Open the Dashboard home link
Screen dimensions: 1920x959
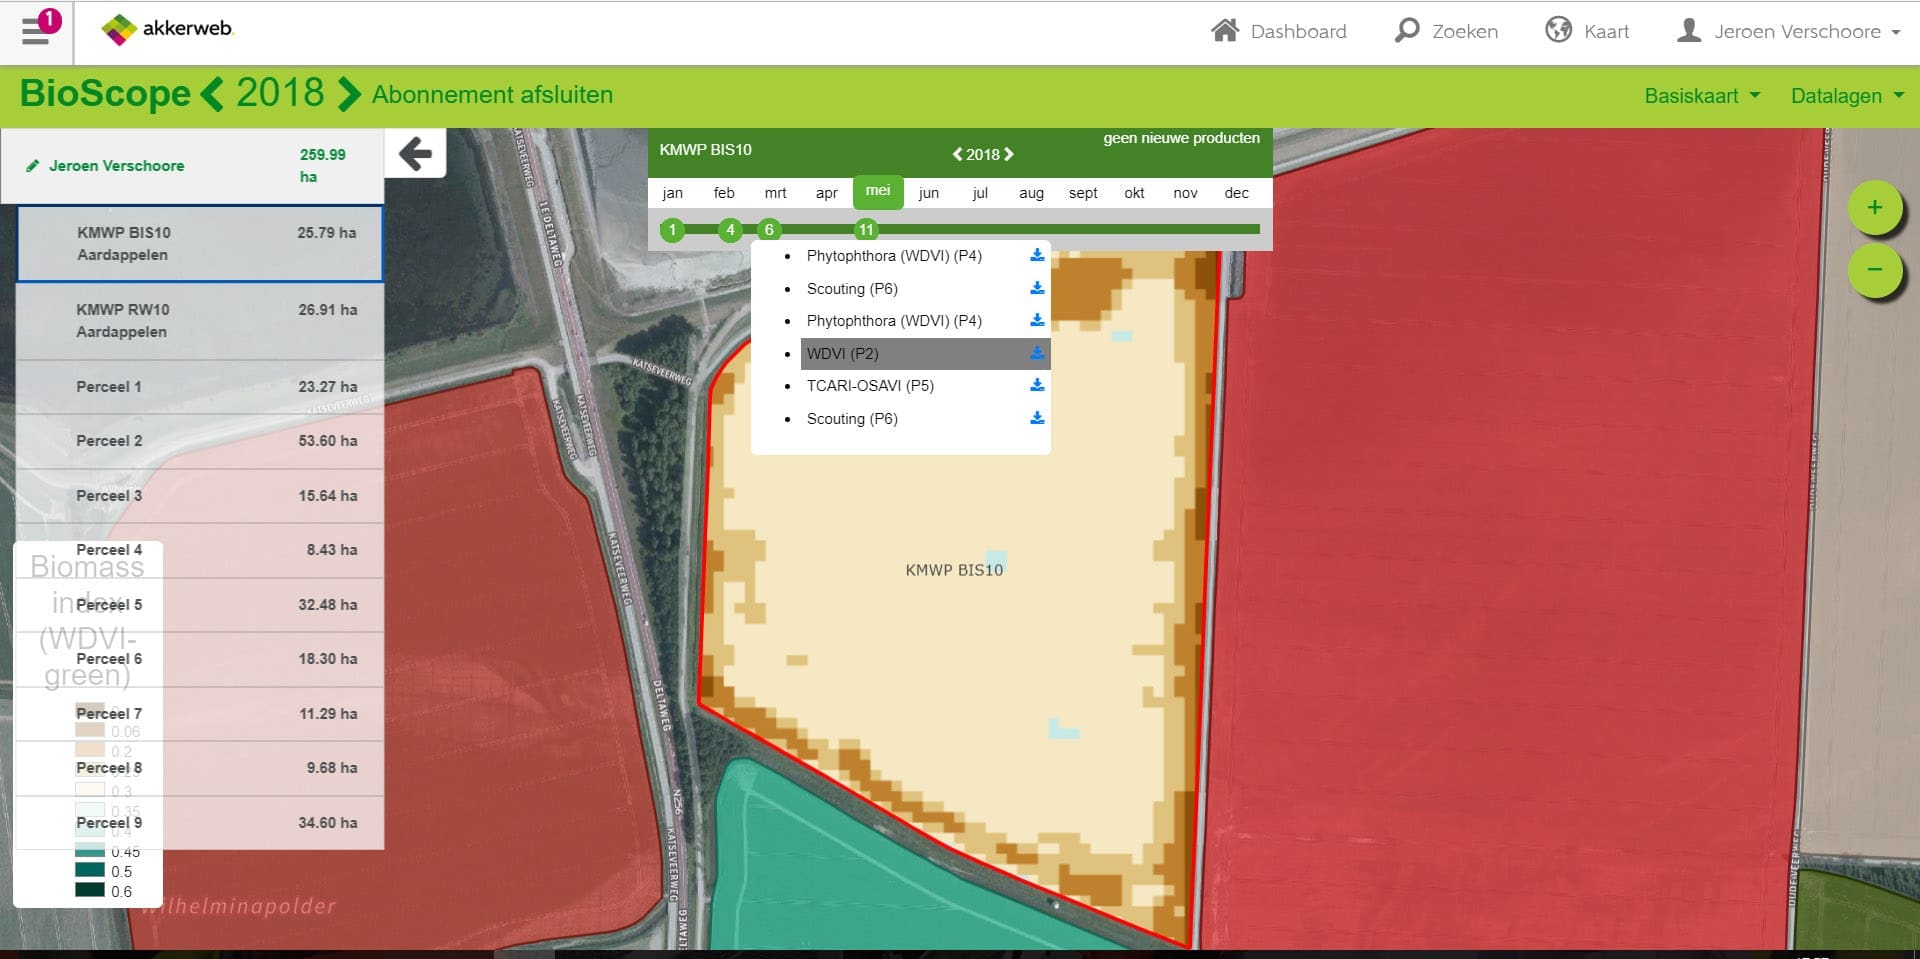1278,31
